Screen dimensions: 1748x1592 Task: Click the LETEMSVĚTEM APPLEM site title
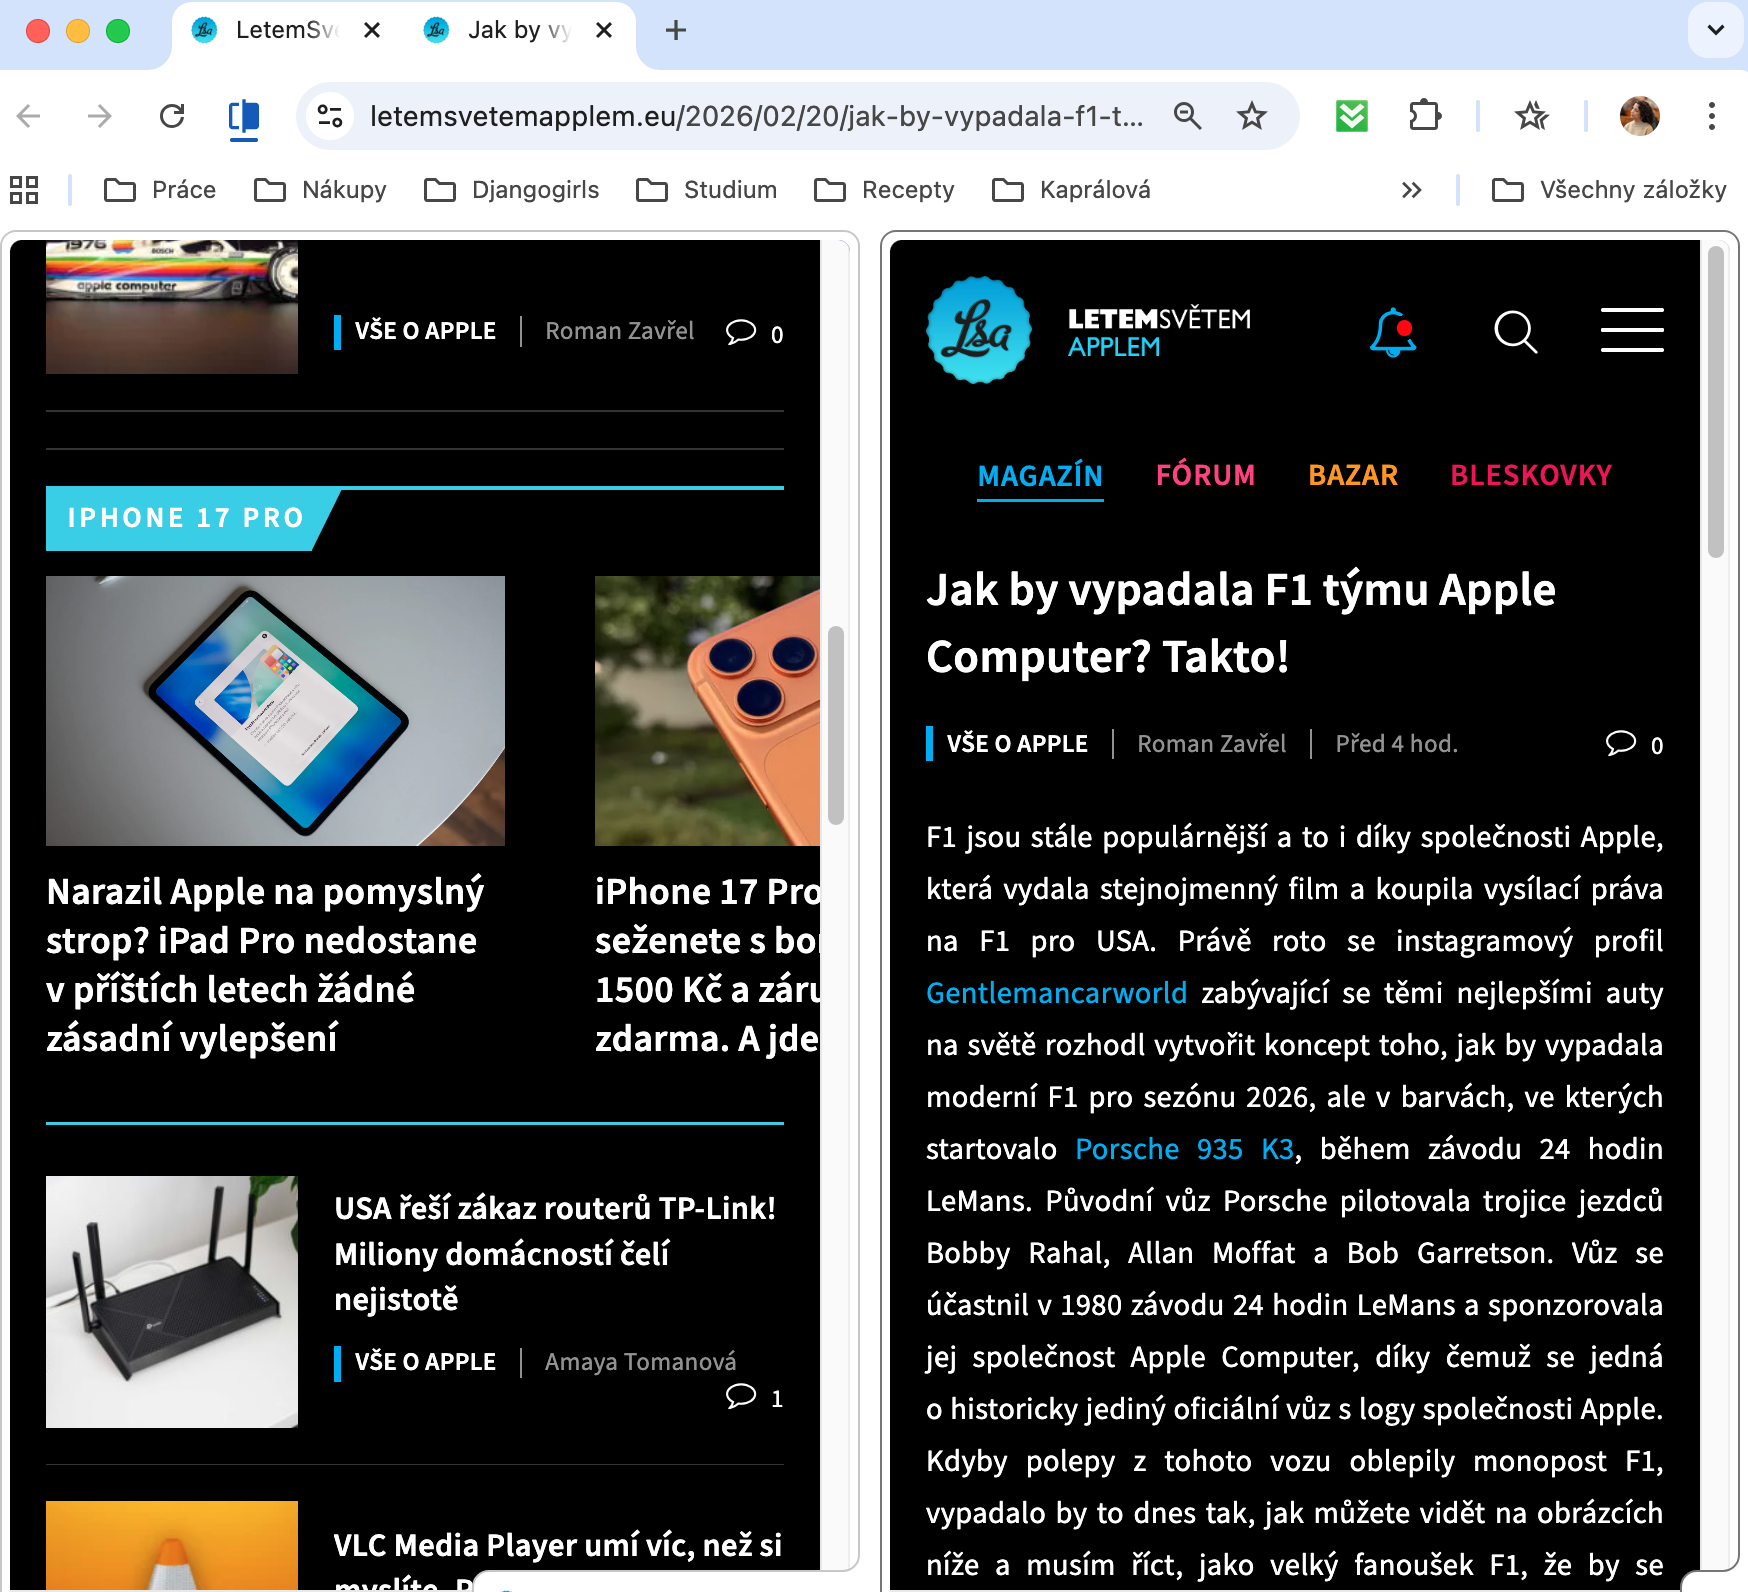[1159, 333]
